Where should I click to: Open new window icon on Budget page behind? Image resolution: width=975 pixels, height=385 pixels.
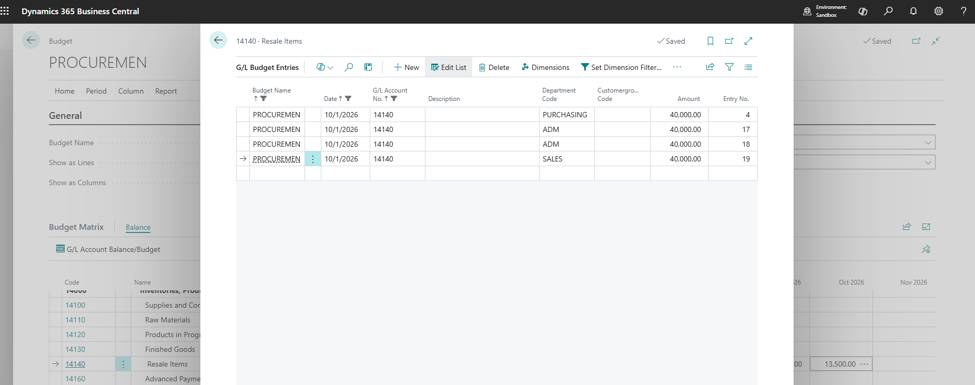[x=916, y=41]
